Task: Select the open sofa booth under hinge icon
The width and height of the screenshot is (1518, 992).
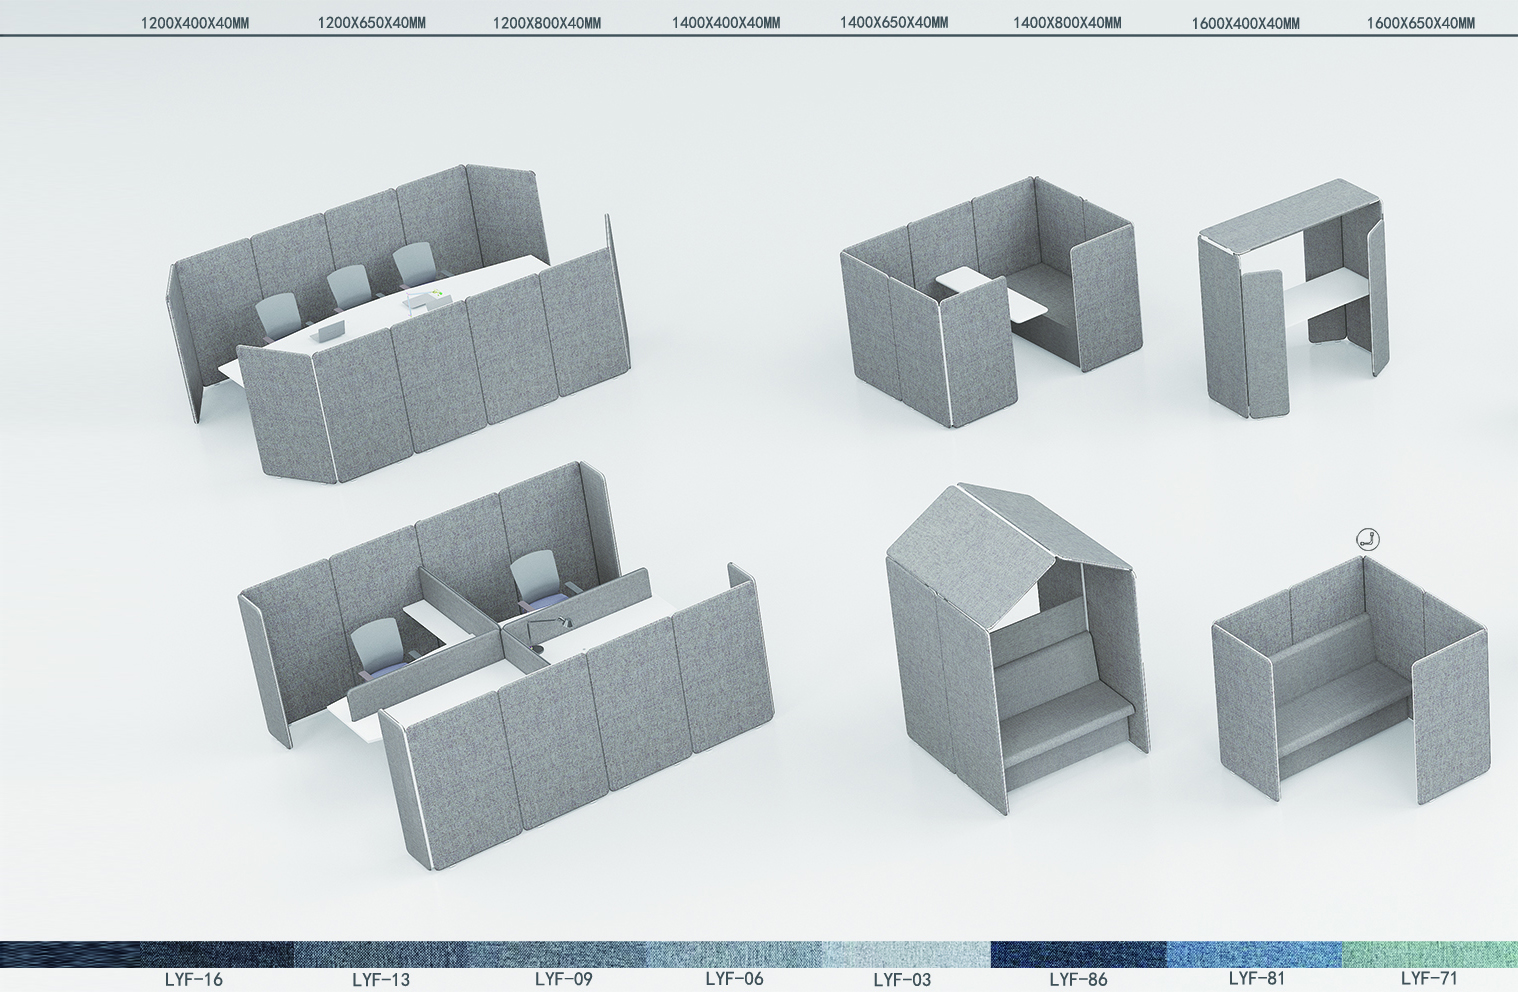Action: click(1350, 680)
